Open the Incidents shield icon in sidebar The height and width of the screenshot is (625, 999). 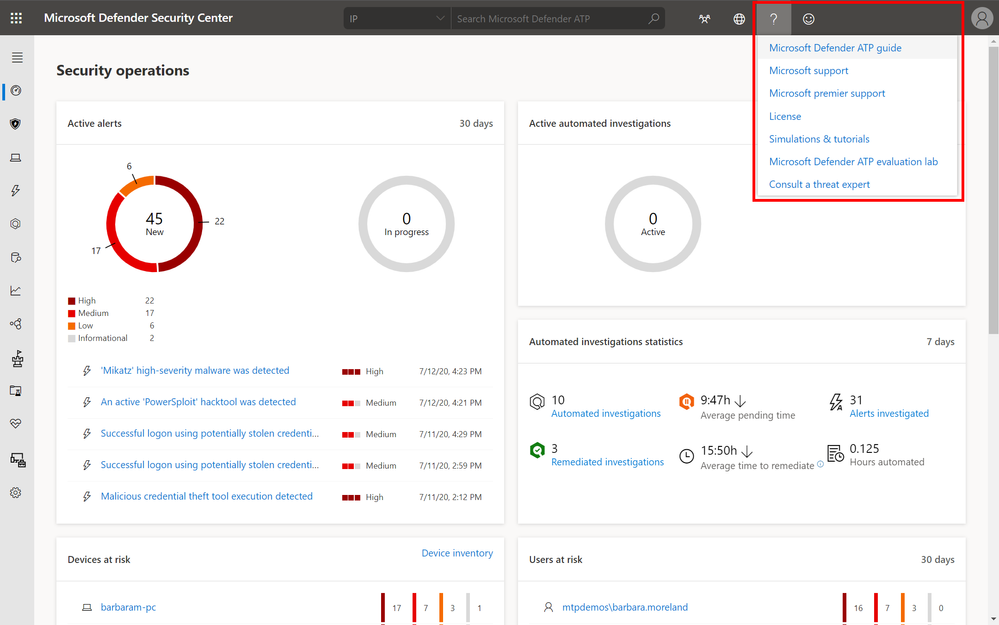click(16, 124)
